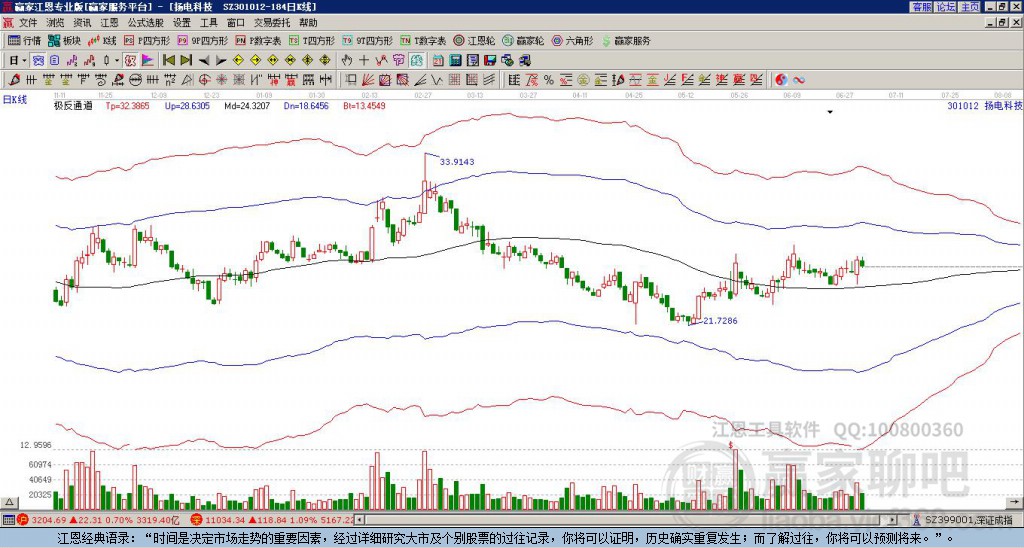Open the 浏览 menu
Screen dimensions: 1024x548
coord(56,23)
